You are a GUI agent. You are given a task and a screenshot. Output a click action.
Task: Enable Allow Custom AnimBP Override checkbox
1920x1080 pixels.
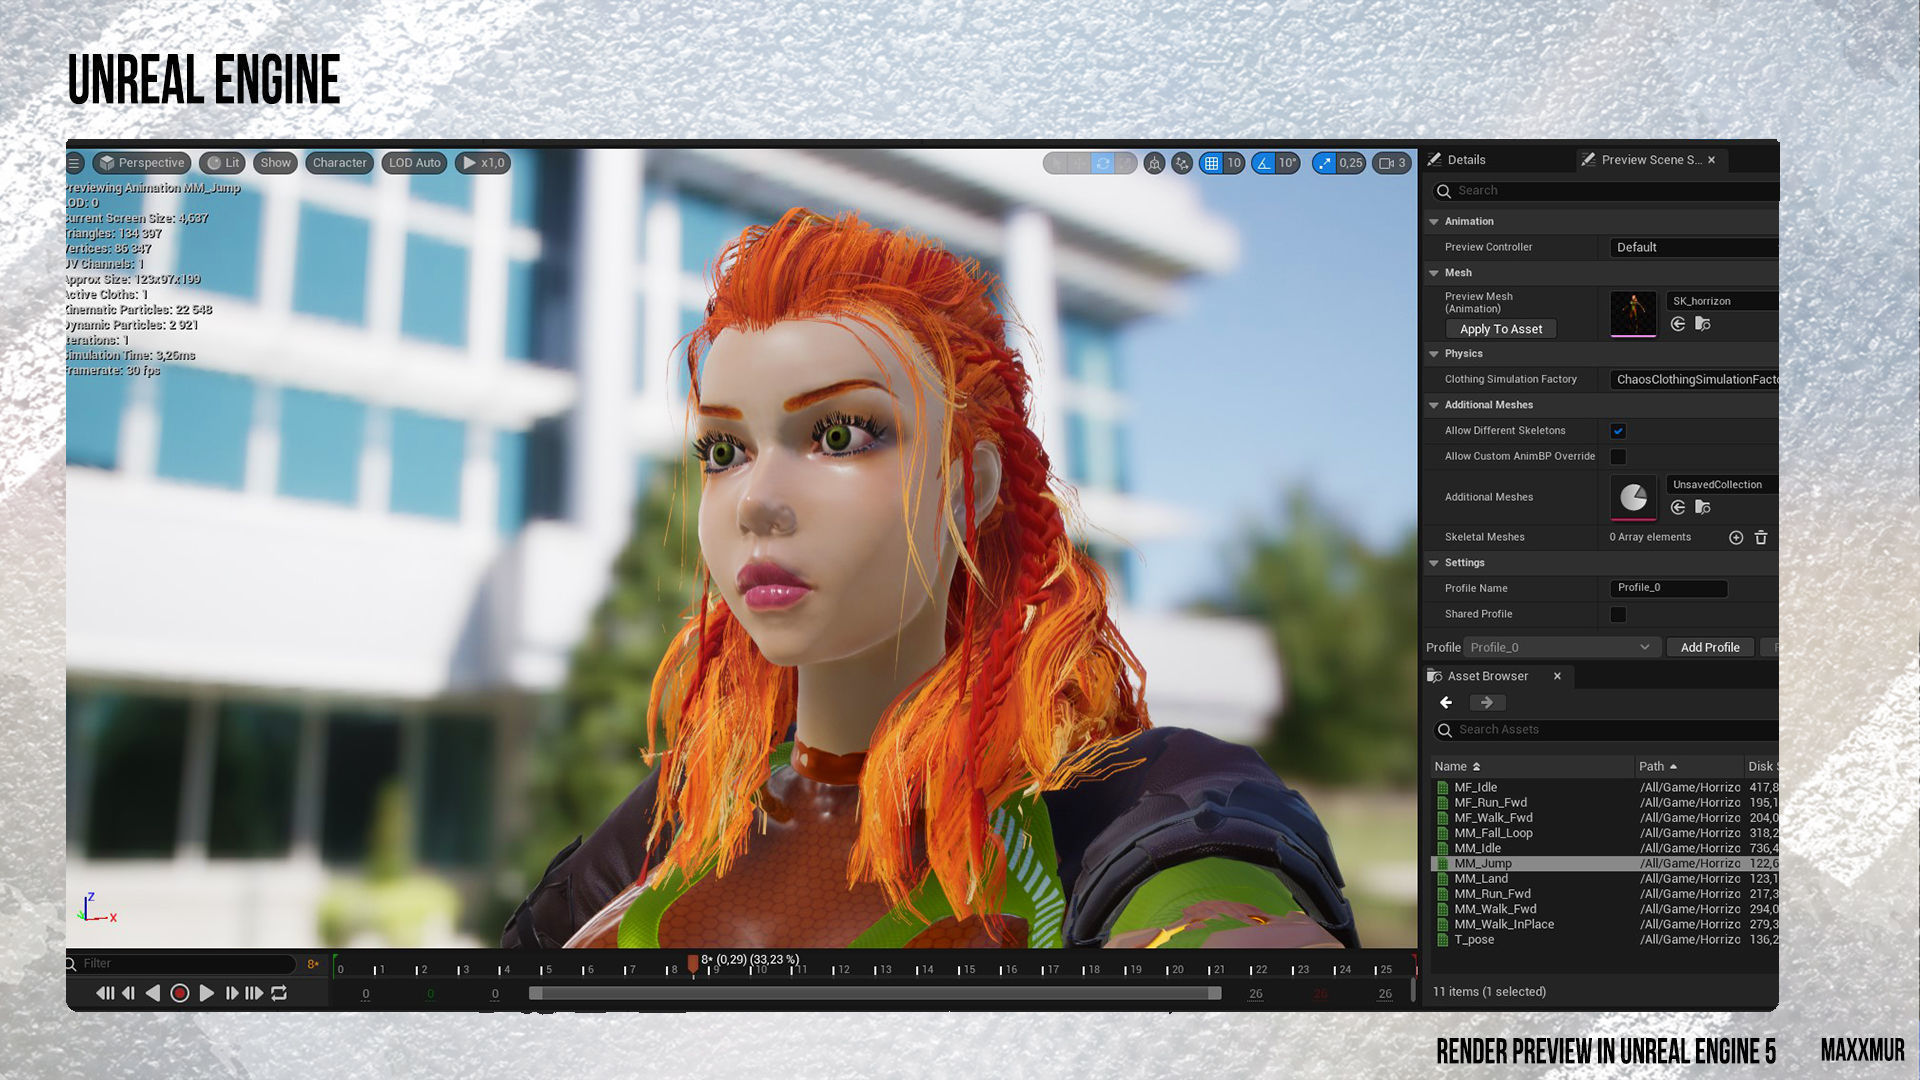click(1618, 457)
